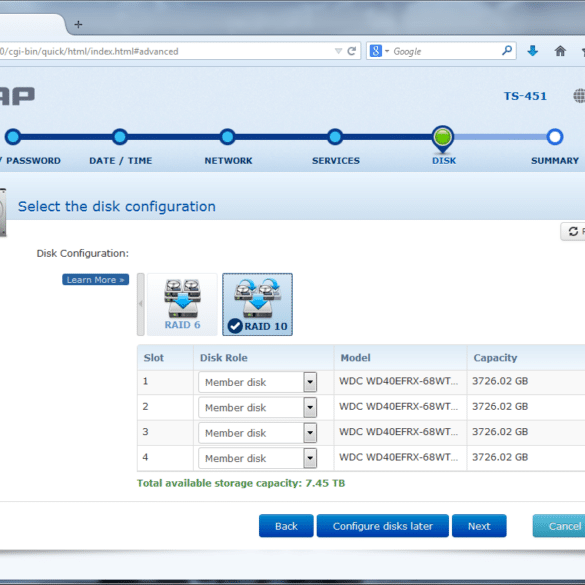Reload the page using the address bar refresh icon
This screenshot has width=585, height=585.
[351, 51]
